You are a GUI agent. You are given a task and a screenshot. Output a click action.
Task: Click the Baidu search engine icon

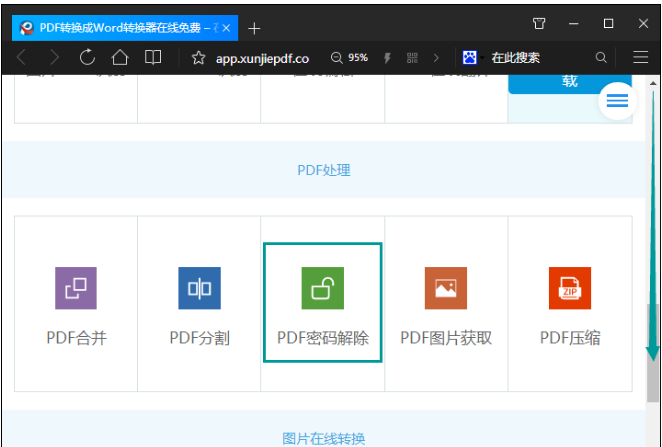tap(469, 58)
